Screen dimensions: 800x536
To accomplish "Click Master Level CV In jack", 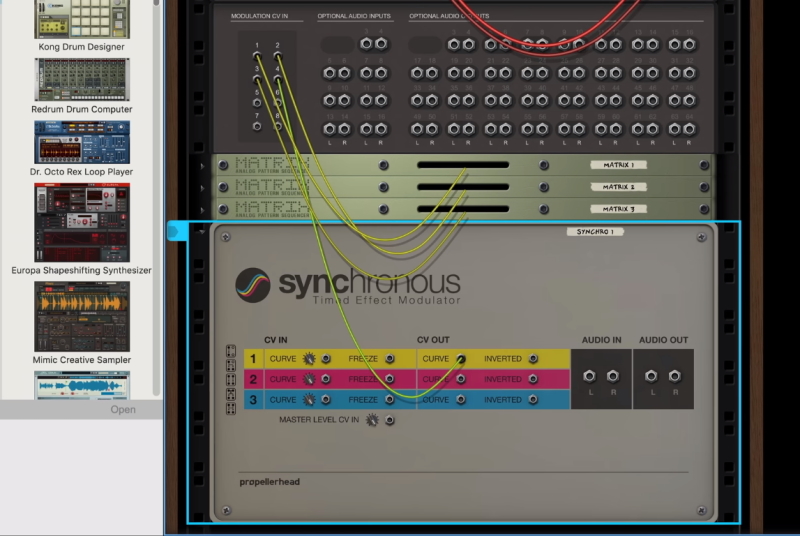I will 390,420.
